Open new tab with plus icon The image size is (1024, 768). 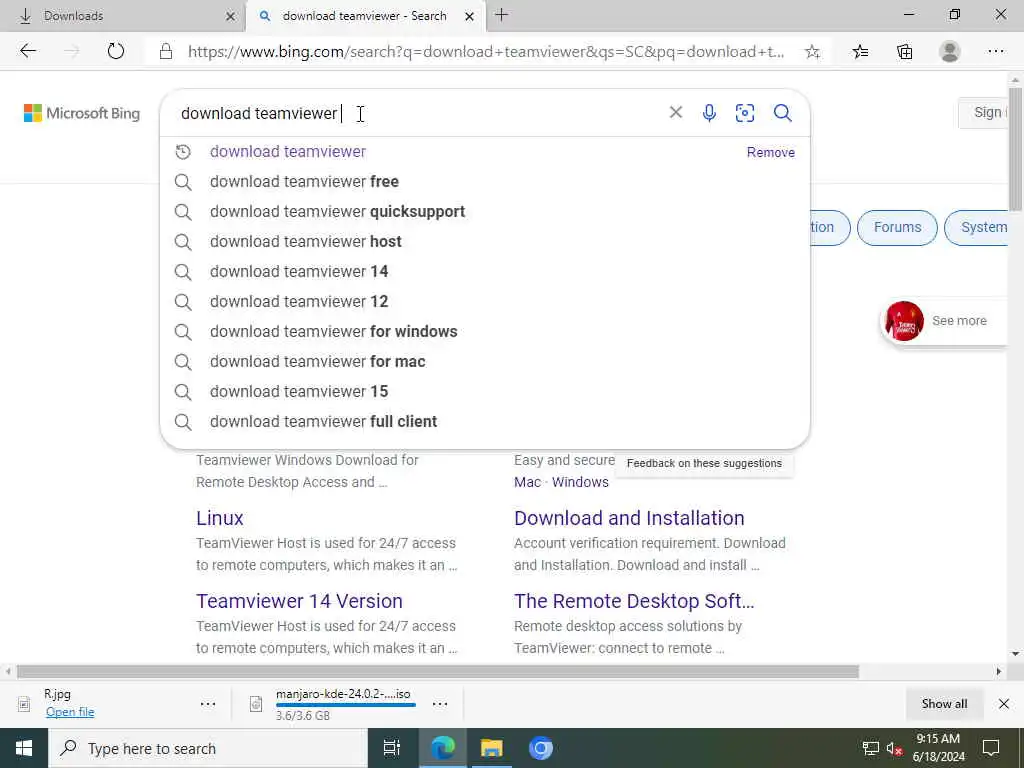[x=501, y=14]
